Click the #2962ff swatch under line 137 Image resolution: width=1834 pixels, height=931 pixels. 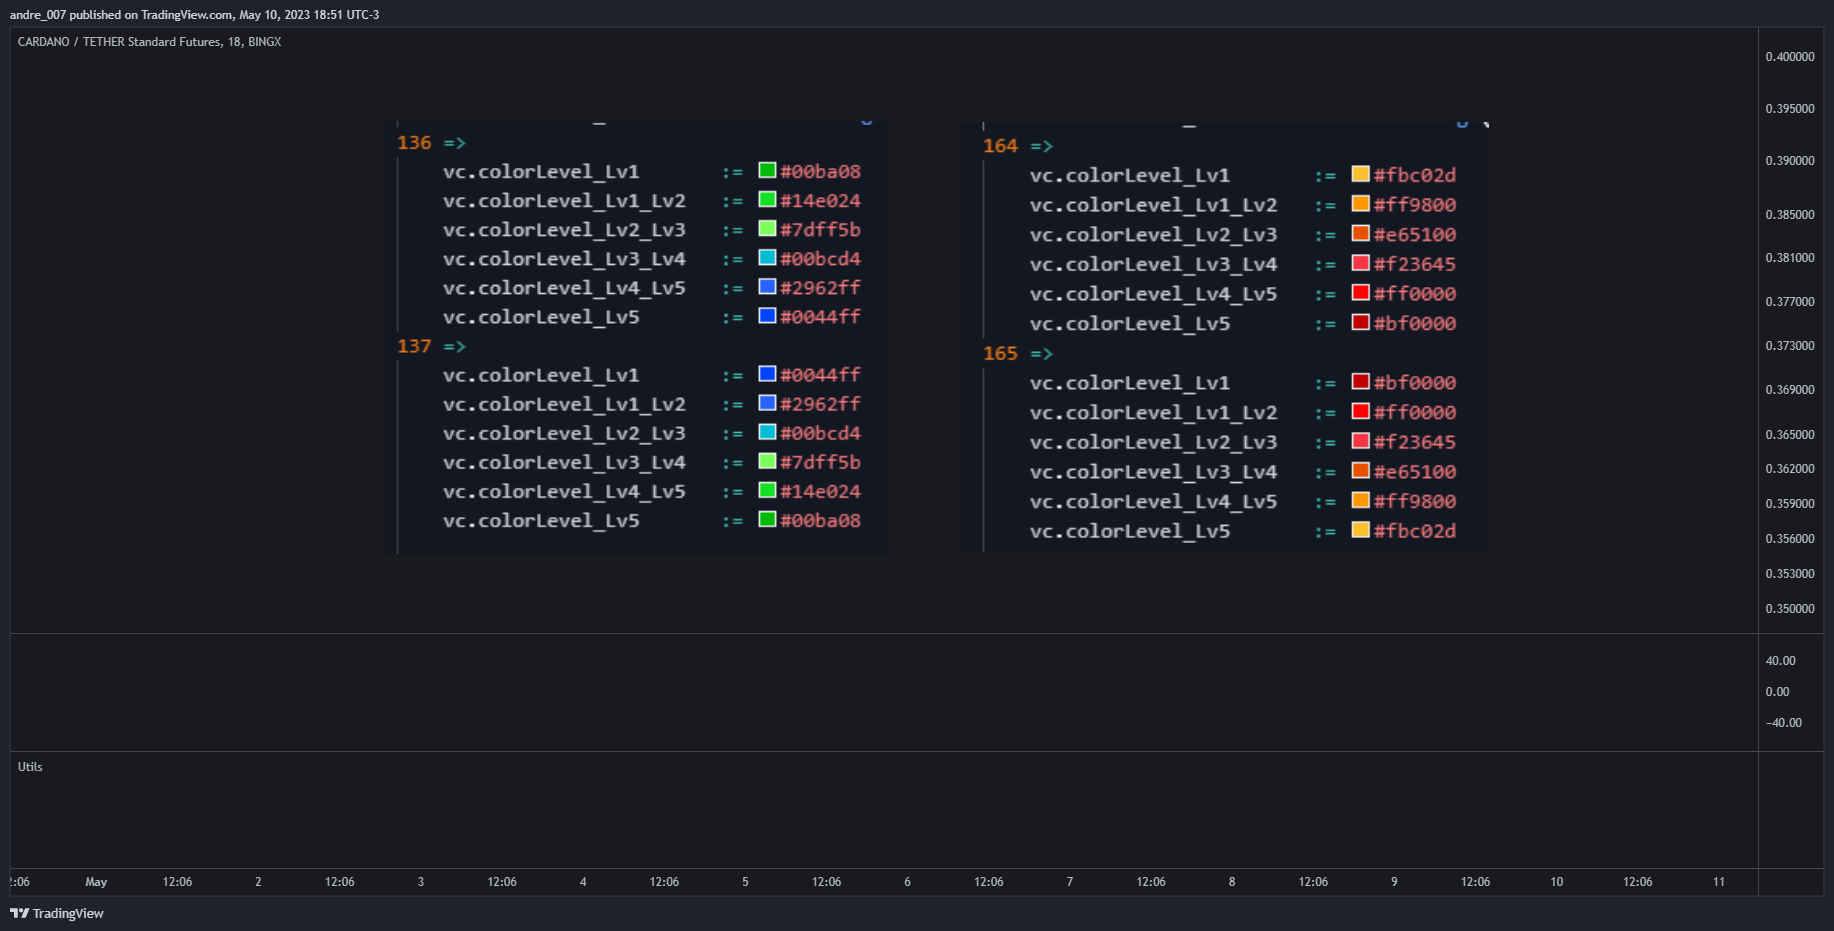767,402
